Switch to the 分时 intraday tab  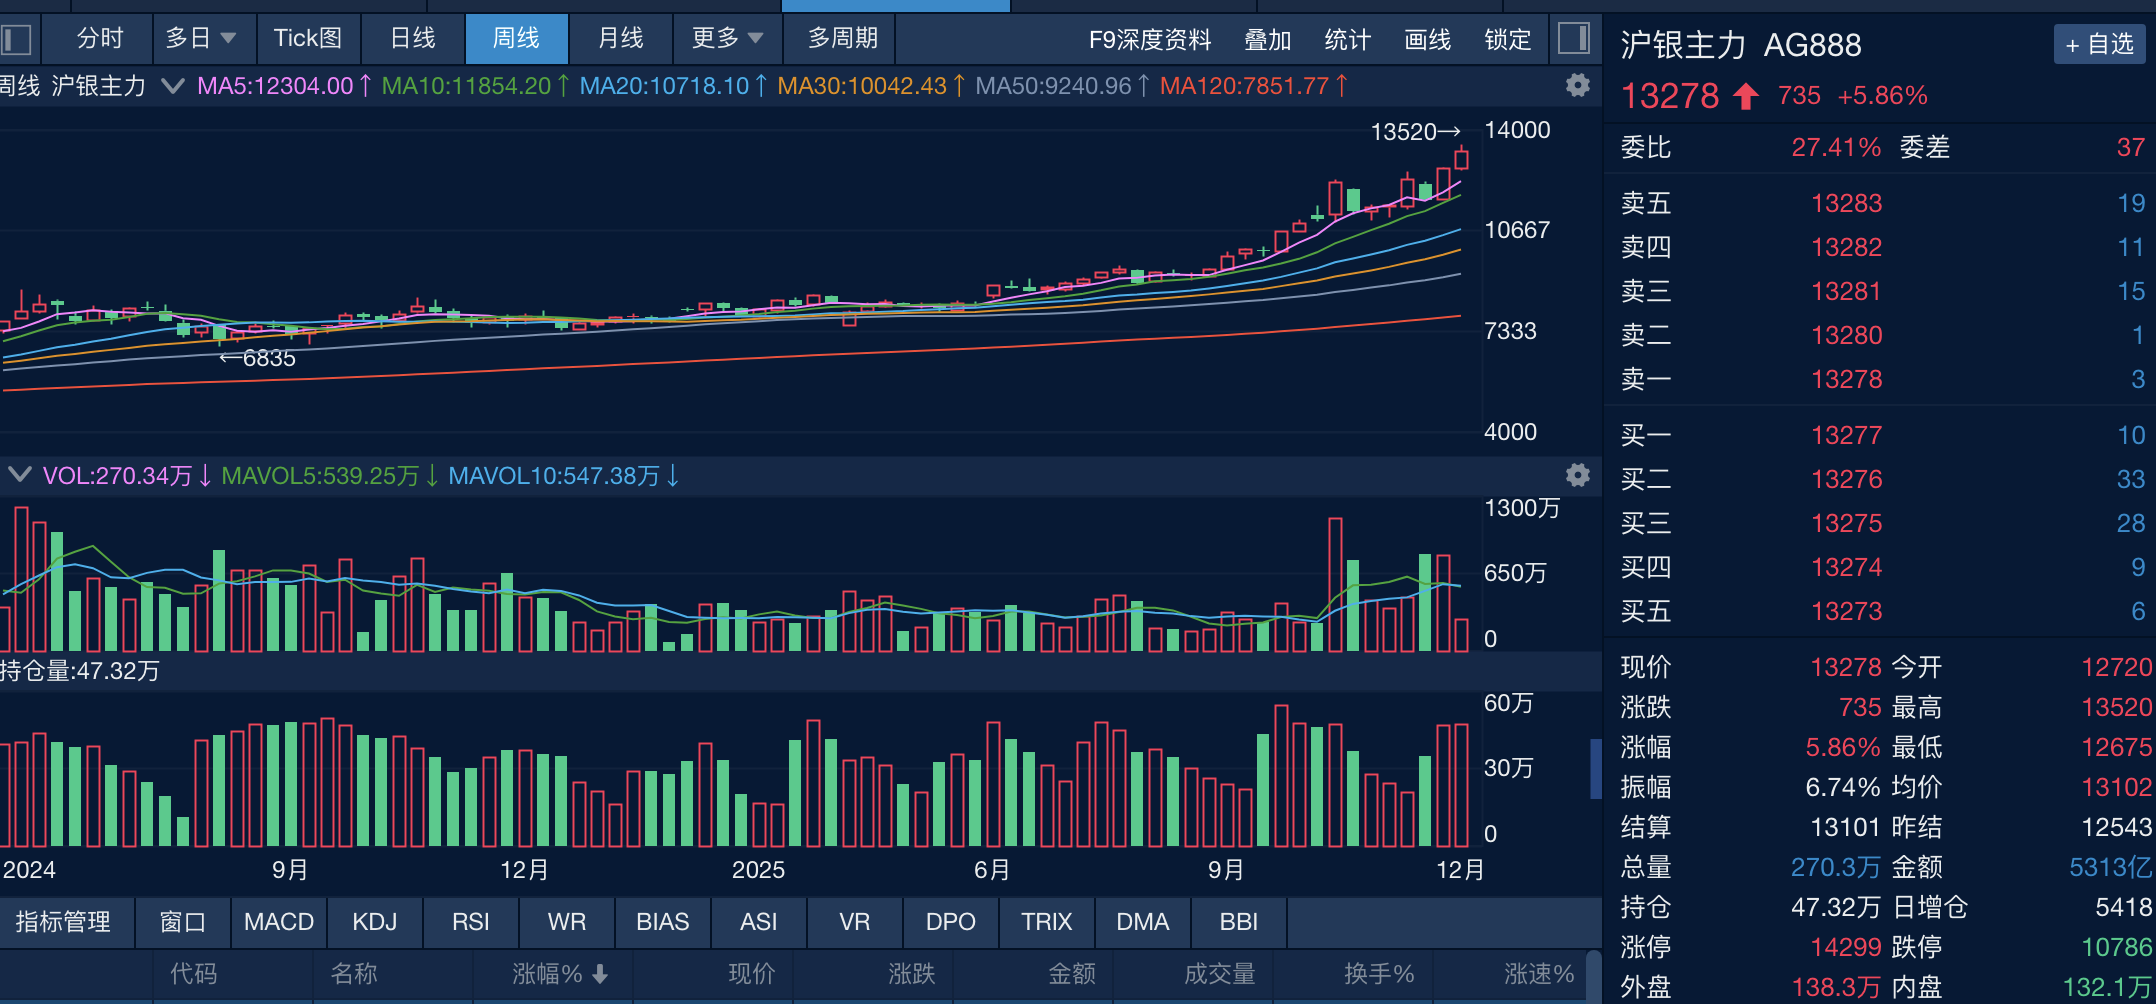pyautogui.click(x=97, y=39)
